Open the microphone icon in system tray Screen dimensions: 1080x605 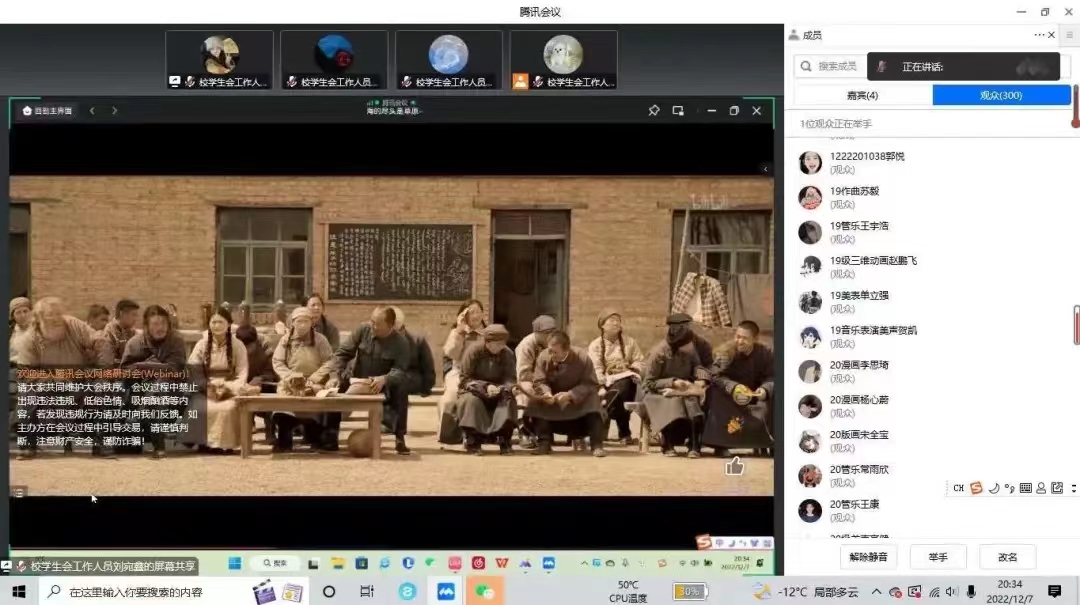pos(971,592)
